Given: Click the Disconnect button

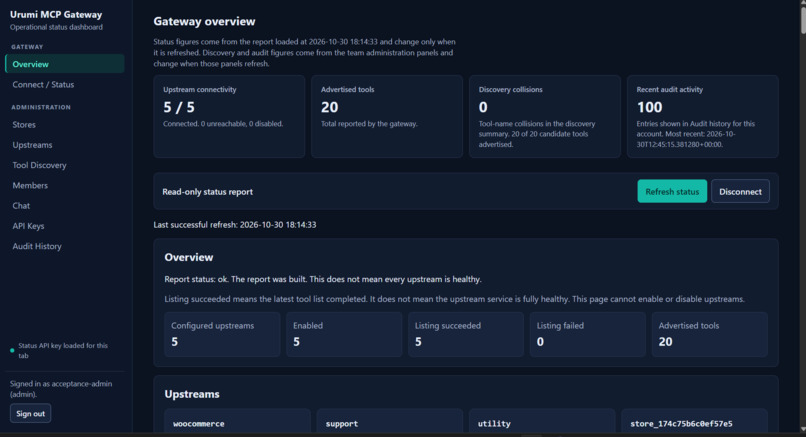Looking at the screenshot, I should click(740, 191).
